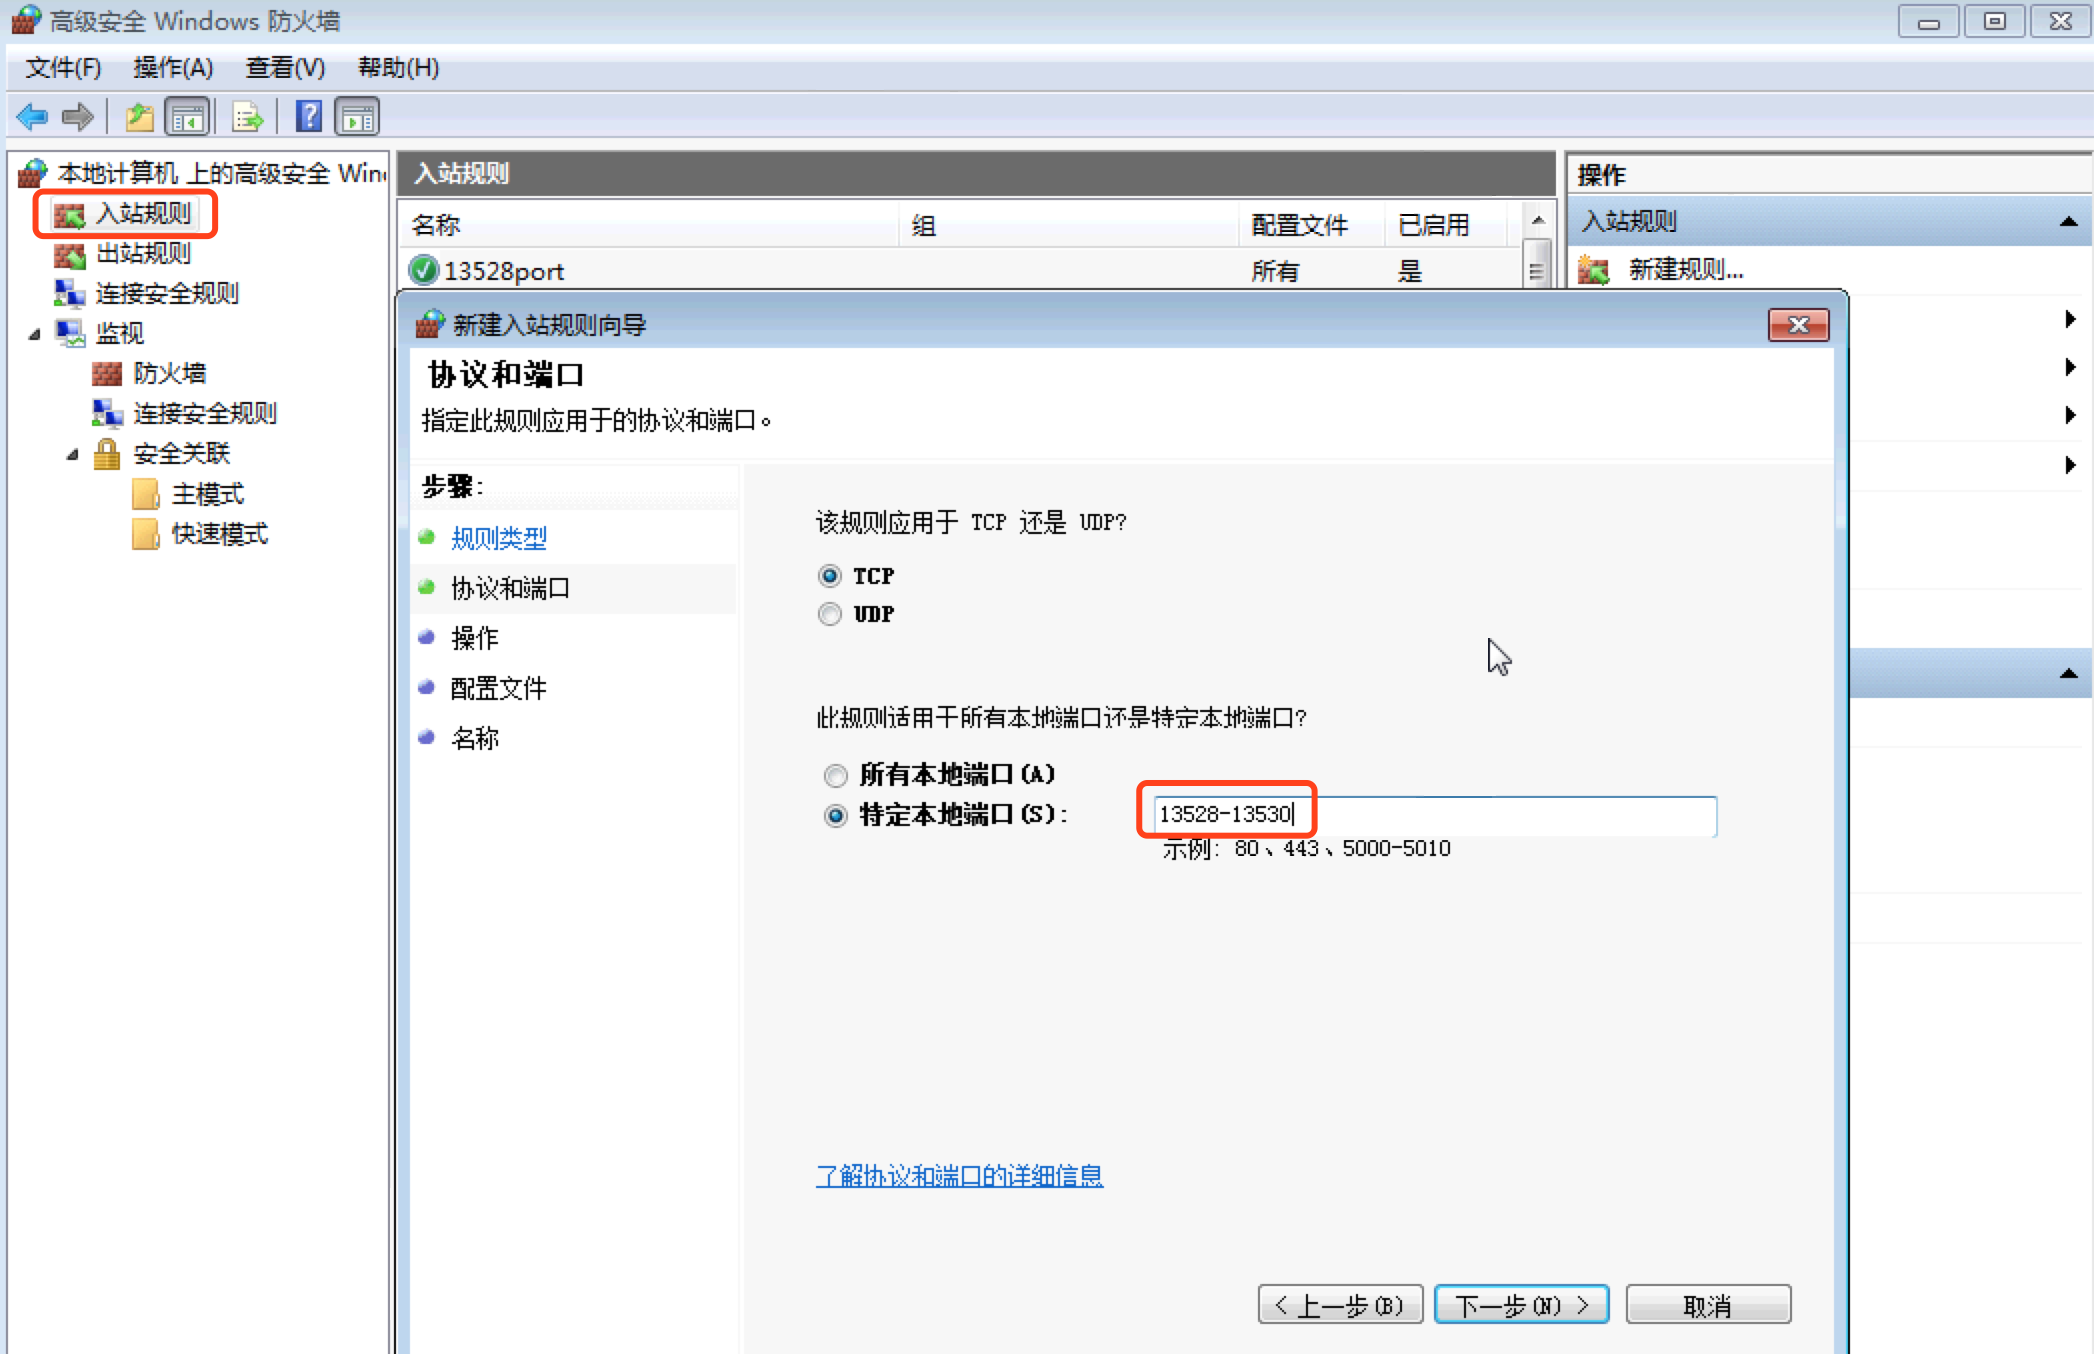Image resolution: width=2094 pixels, height=1354 pixels.
Task: Open the view (查看) menu
Action: tap(285, 68)
